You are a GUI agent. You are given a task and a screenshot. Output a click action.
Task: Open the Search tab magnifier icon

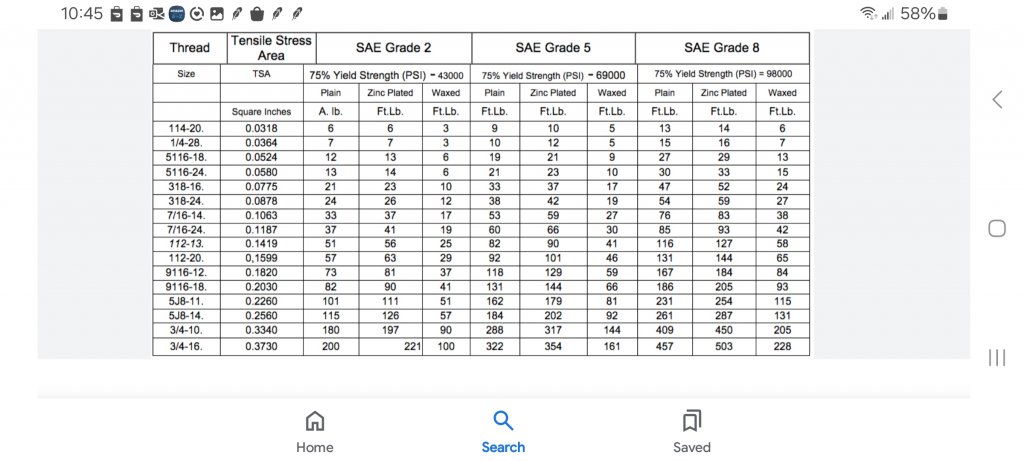click(x=503, y=421)
